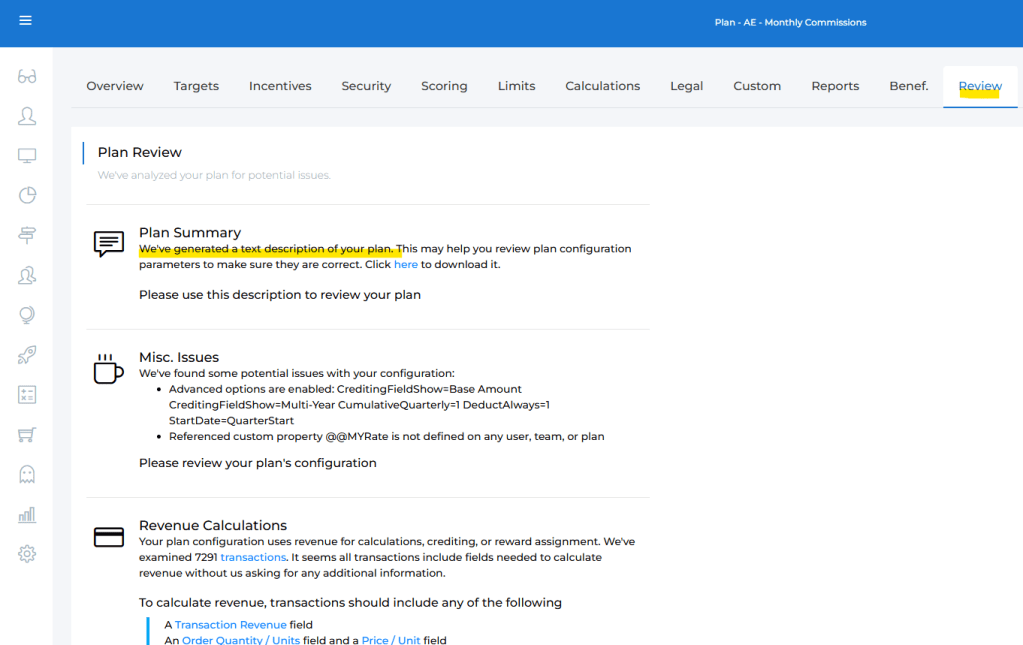Open the pie chart sidebar icon
1023x645 pixels.
tap(27, 195)
